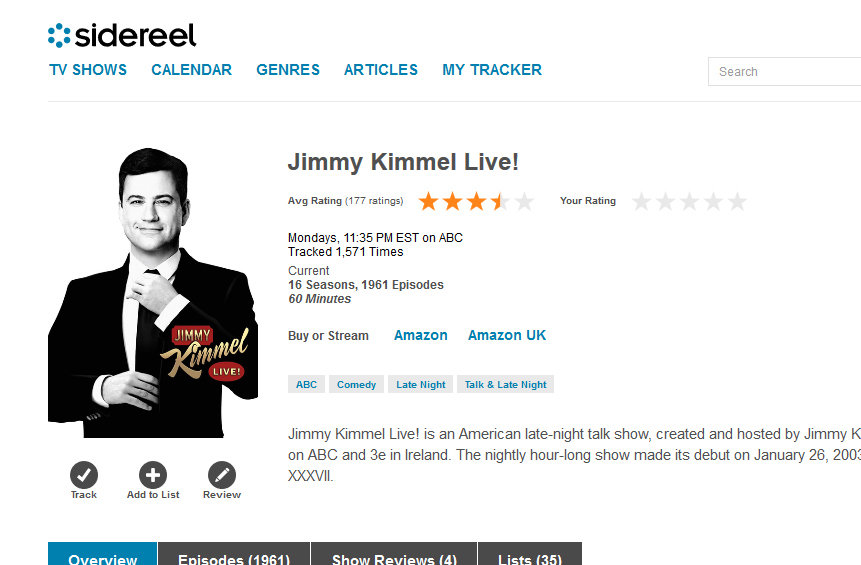The height and width of the screenshot is (565, 861).
Task: Open the Lists (35) tab
Action: point(529,558)
